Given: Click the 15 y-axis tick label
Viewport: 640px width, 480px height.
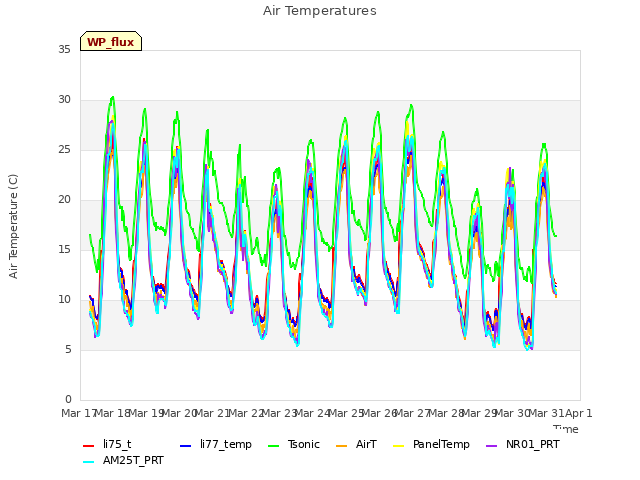Looking at the screenshot, I should click(64, 249).
